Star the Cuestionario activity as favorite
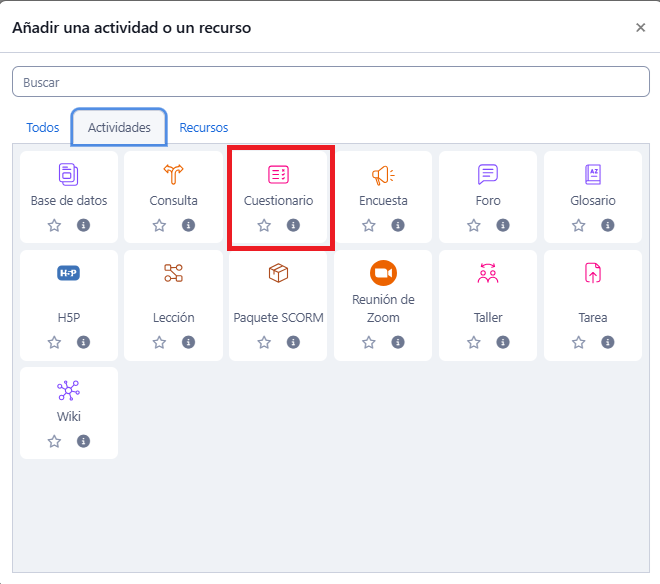 264,225
